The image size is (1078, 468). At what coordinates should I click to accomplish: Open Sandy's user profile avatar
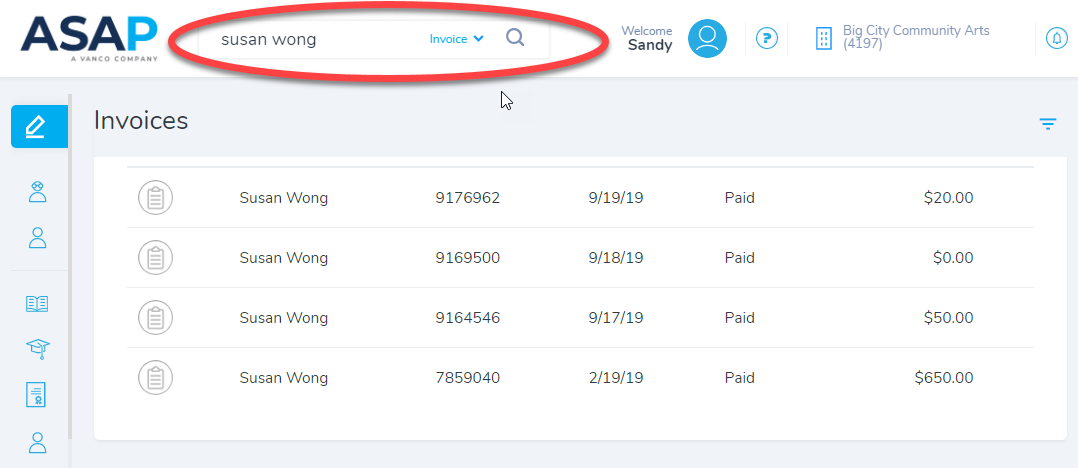click(x=707, y=39)
